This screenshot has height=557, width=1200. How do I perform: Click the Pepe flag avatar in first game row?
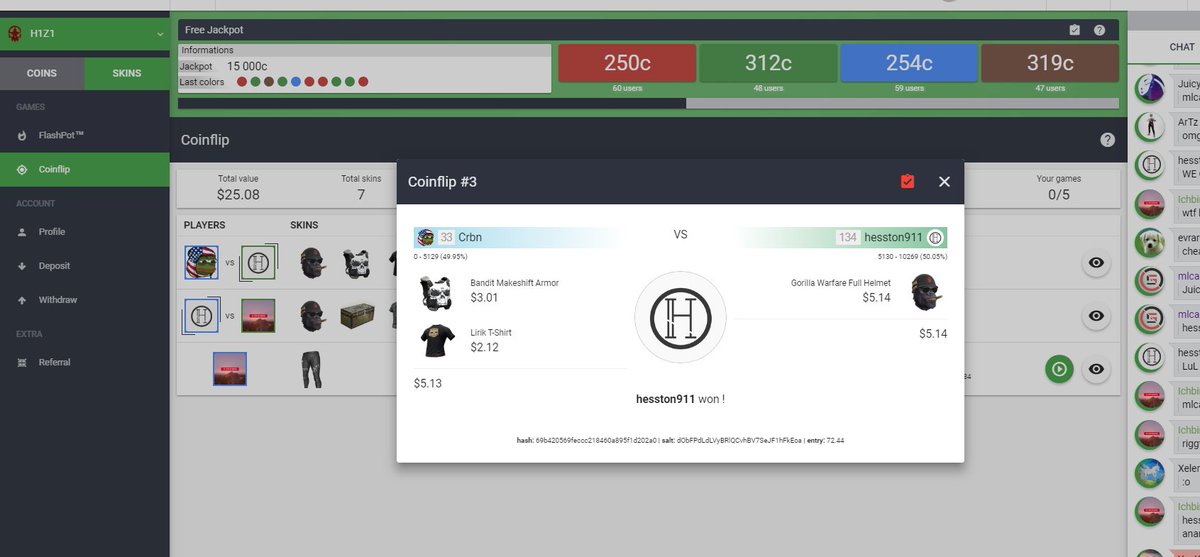(201, 263)
